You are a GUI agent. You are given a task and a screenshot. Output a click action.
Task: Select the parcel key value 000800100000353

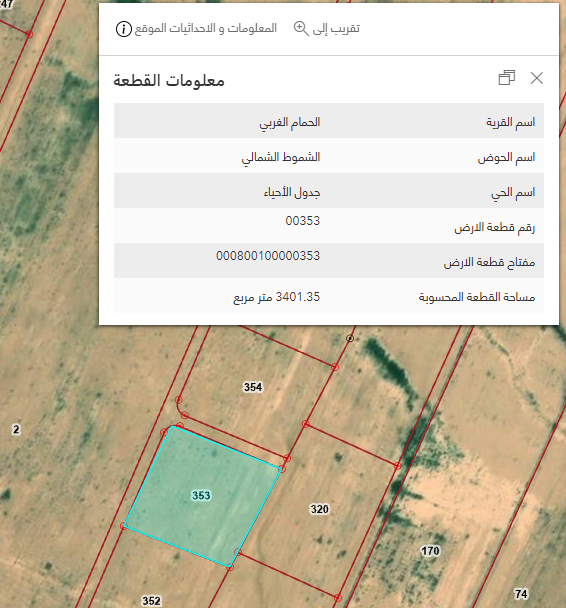[268, 256]
